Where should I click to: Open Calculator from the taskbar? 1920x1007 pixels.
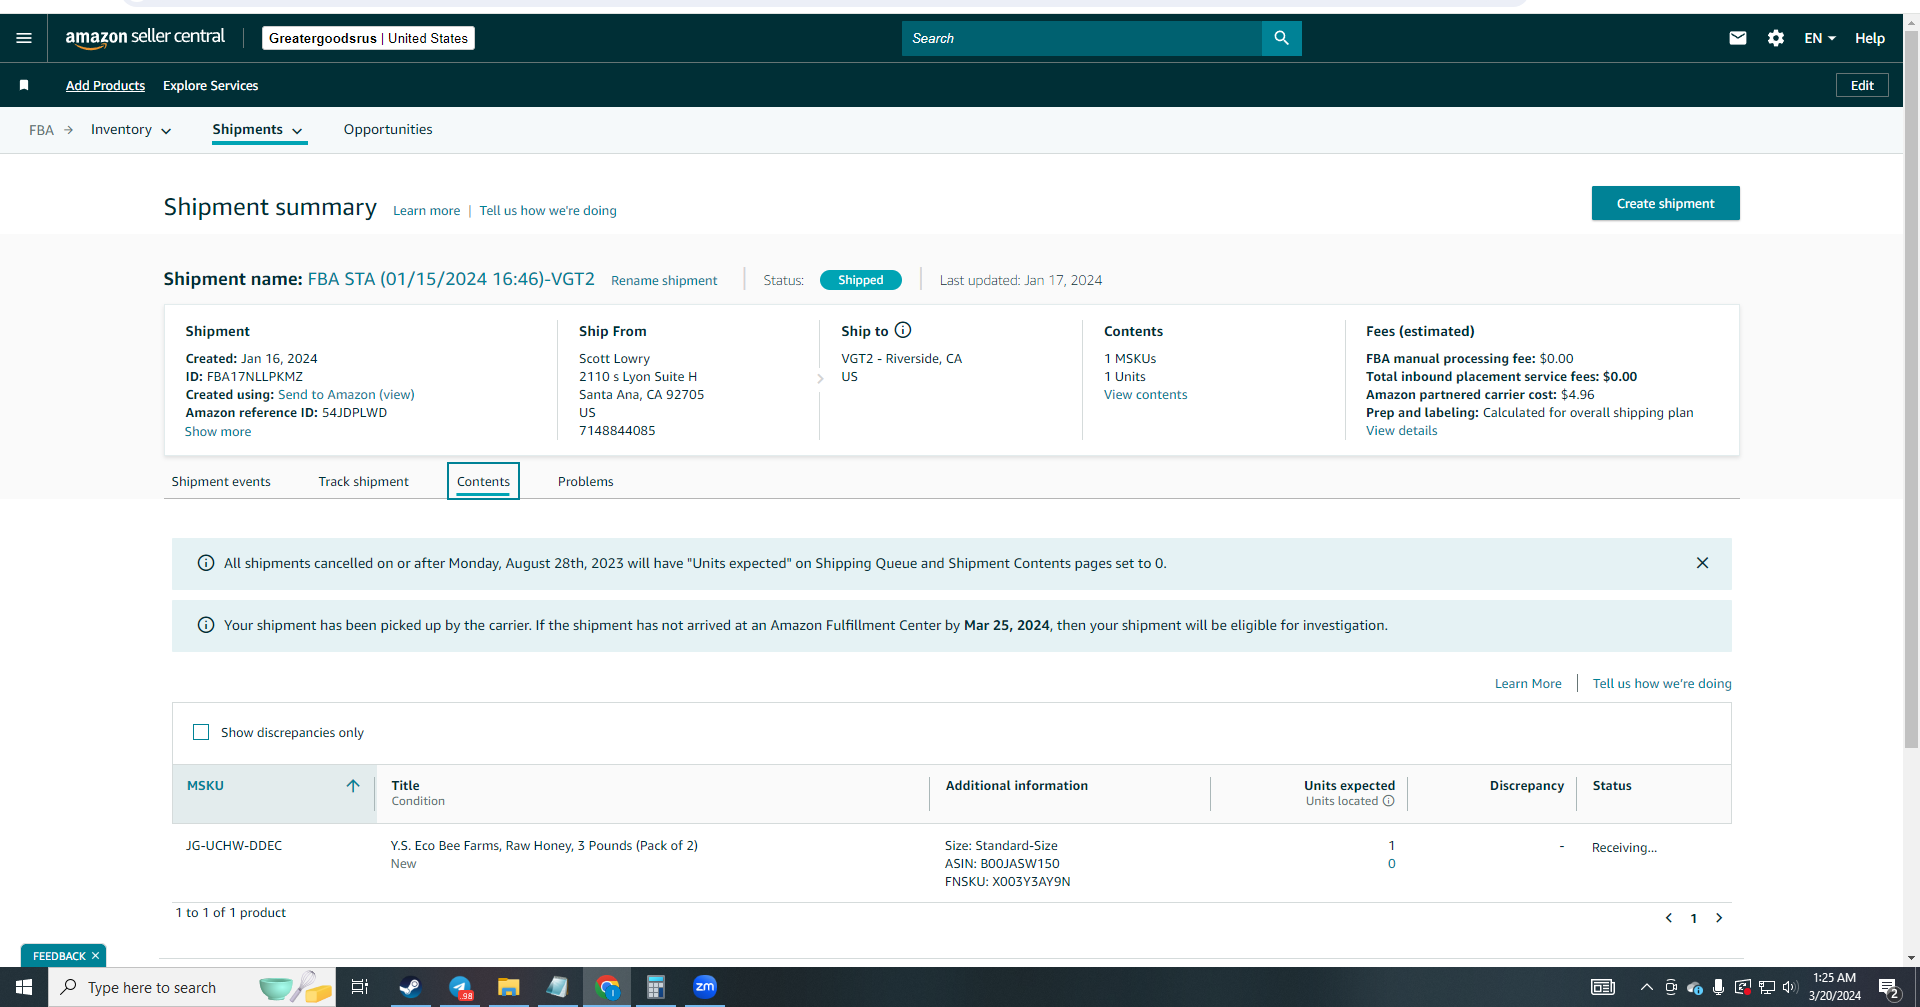[656, 987]
